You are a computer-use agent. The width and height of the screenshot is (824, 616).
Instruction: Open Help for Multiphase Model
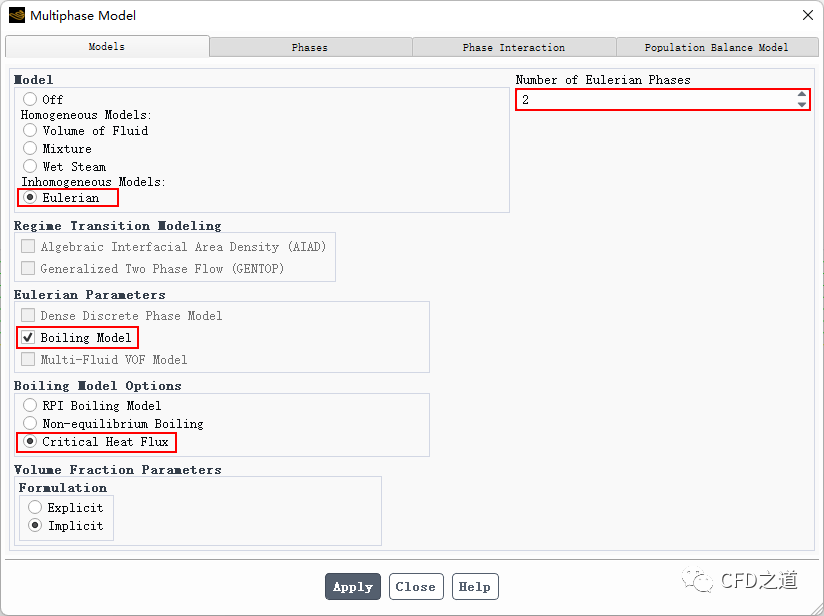(x=475, y=587)
